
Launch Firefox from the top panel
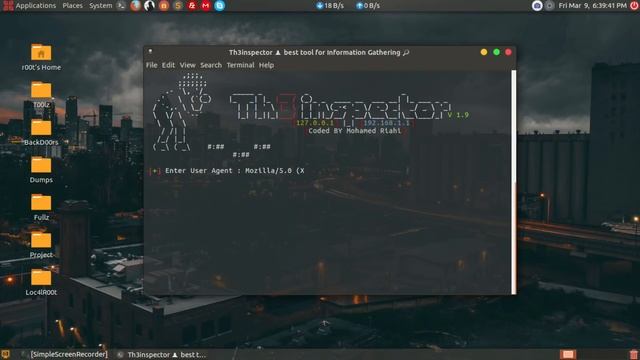[136, 6]
